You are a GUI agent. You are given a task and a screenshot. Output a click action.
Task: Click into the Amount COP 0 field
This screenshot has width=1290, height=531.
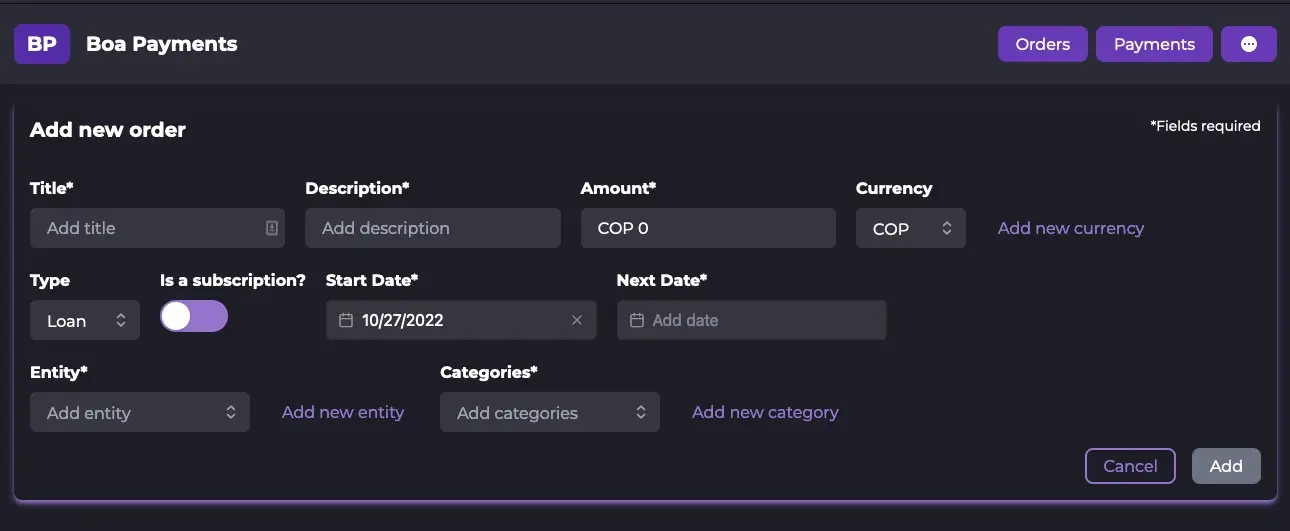[x=707, y=228]
